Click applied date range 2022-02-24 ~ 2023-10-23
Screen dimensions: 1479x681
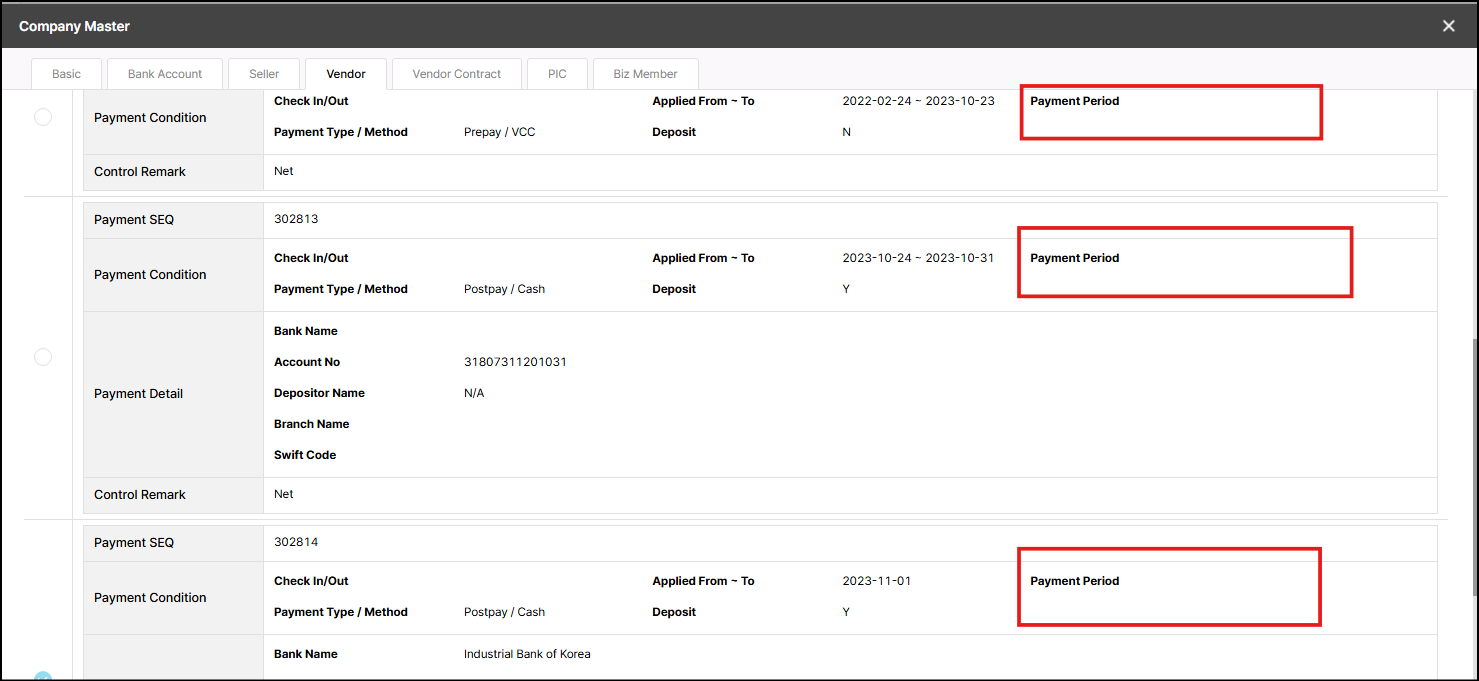pos(918,101)
